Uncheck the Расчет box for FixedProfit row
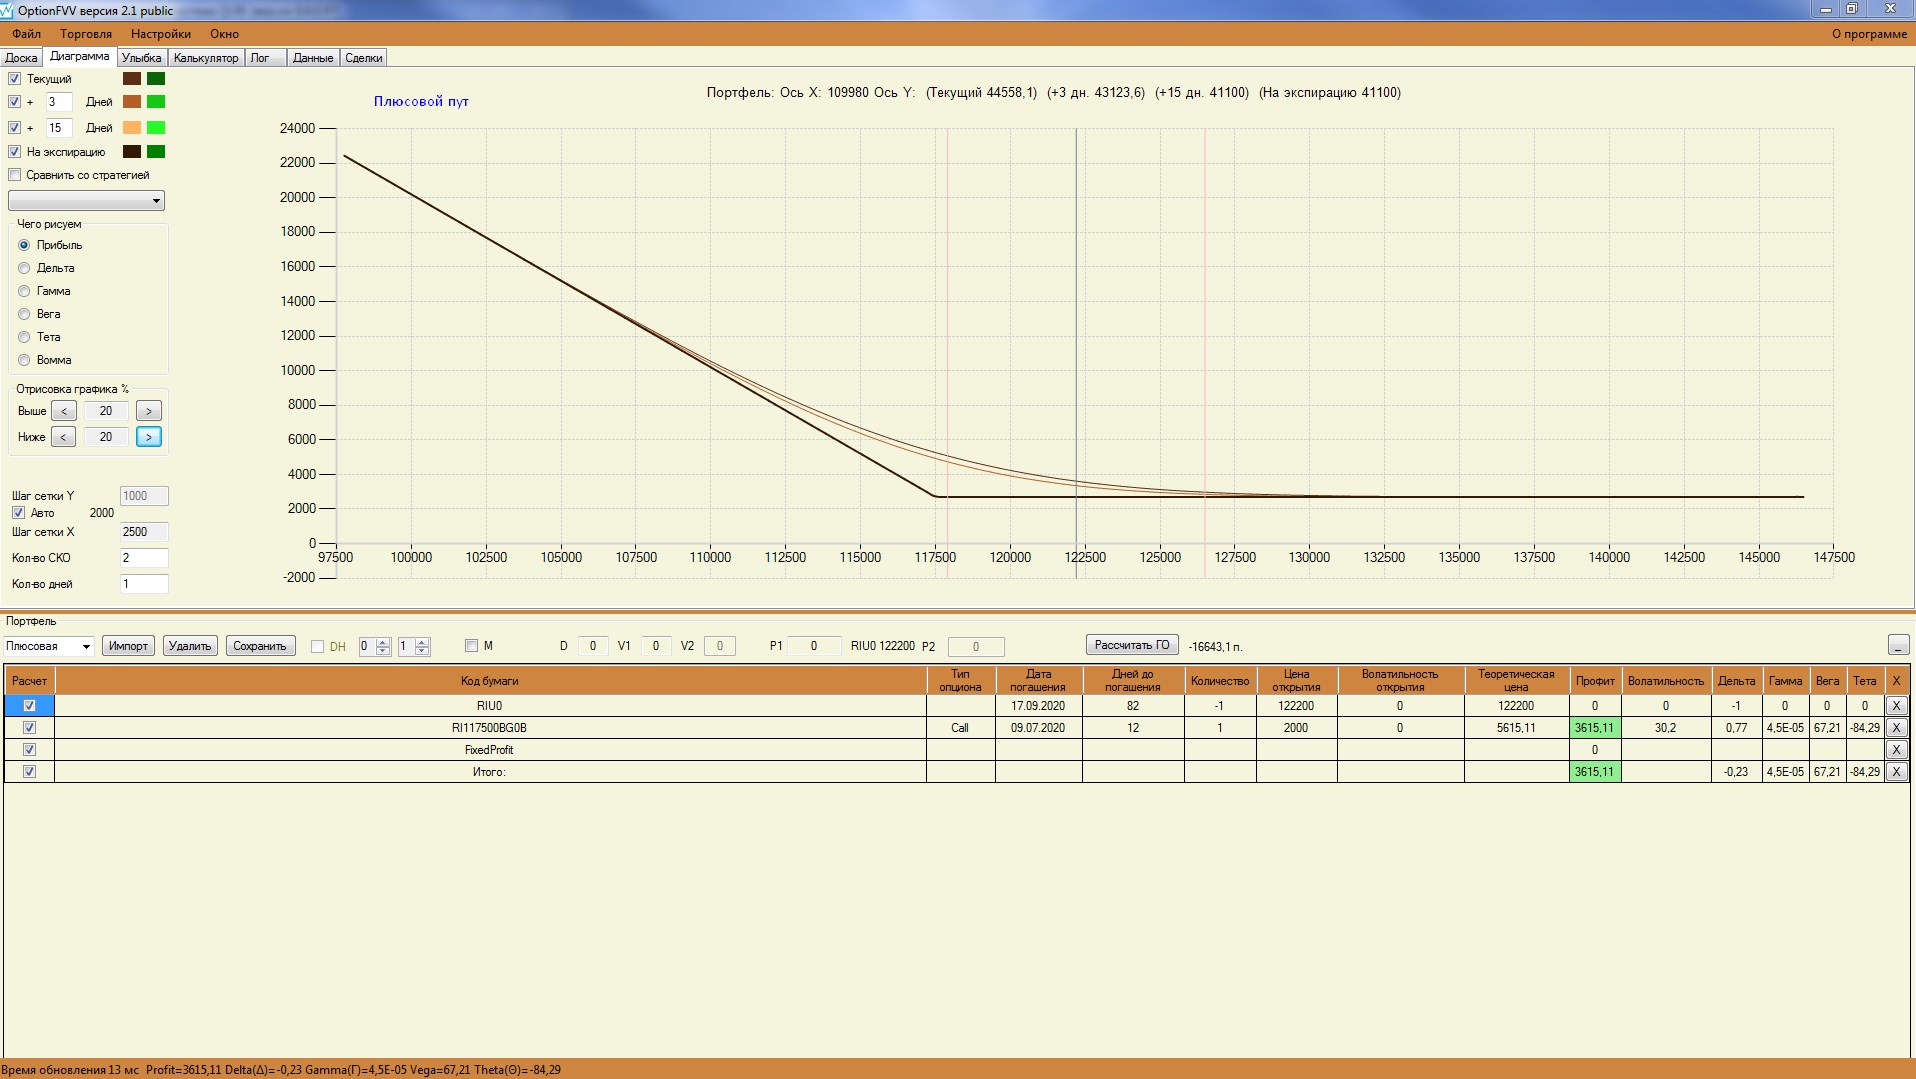 (29, 750)
